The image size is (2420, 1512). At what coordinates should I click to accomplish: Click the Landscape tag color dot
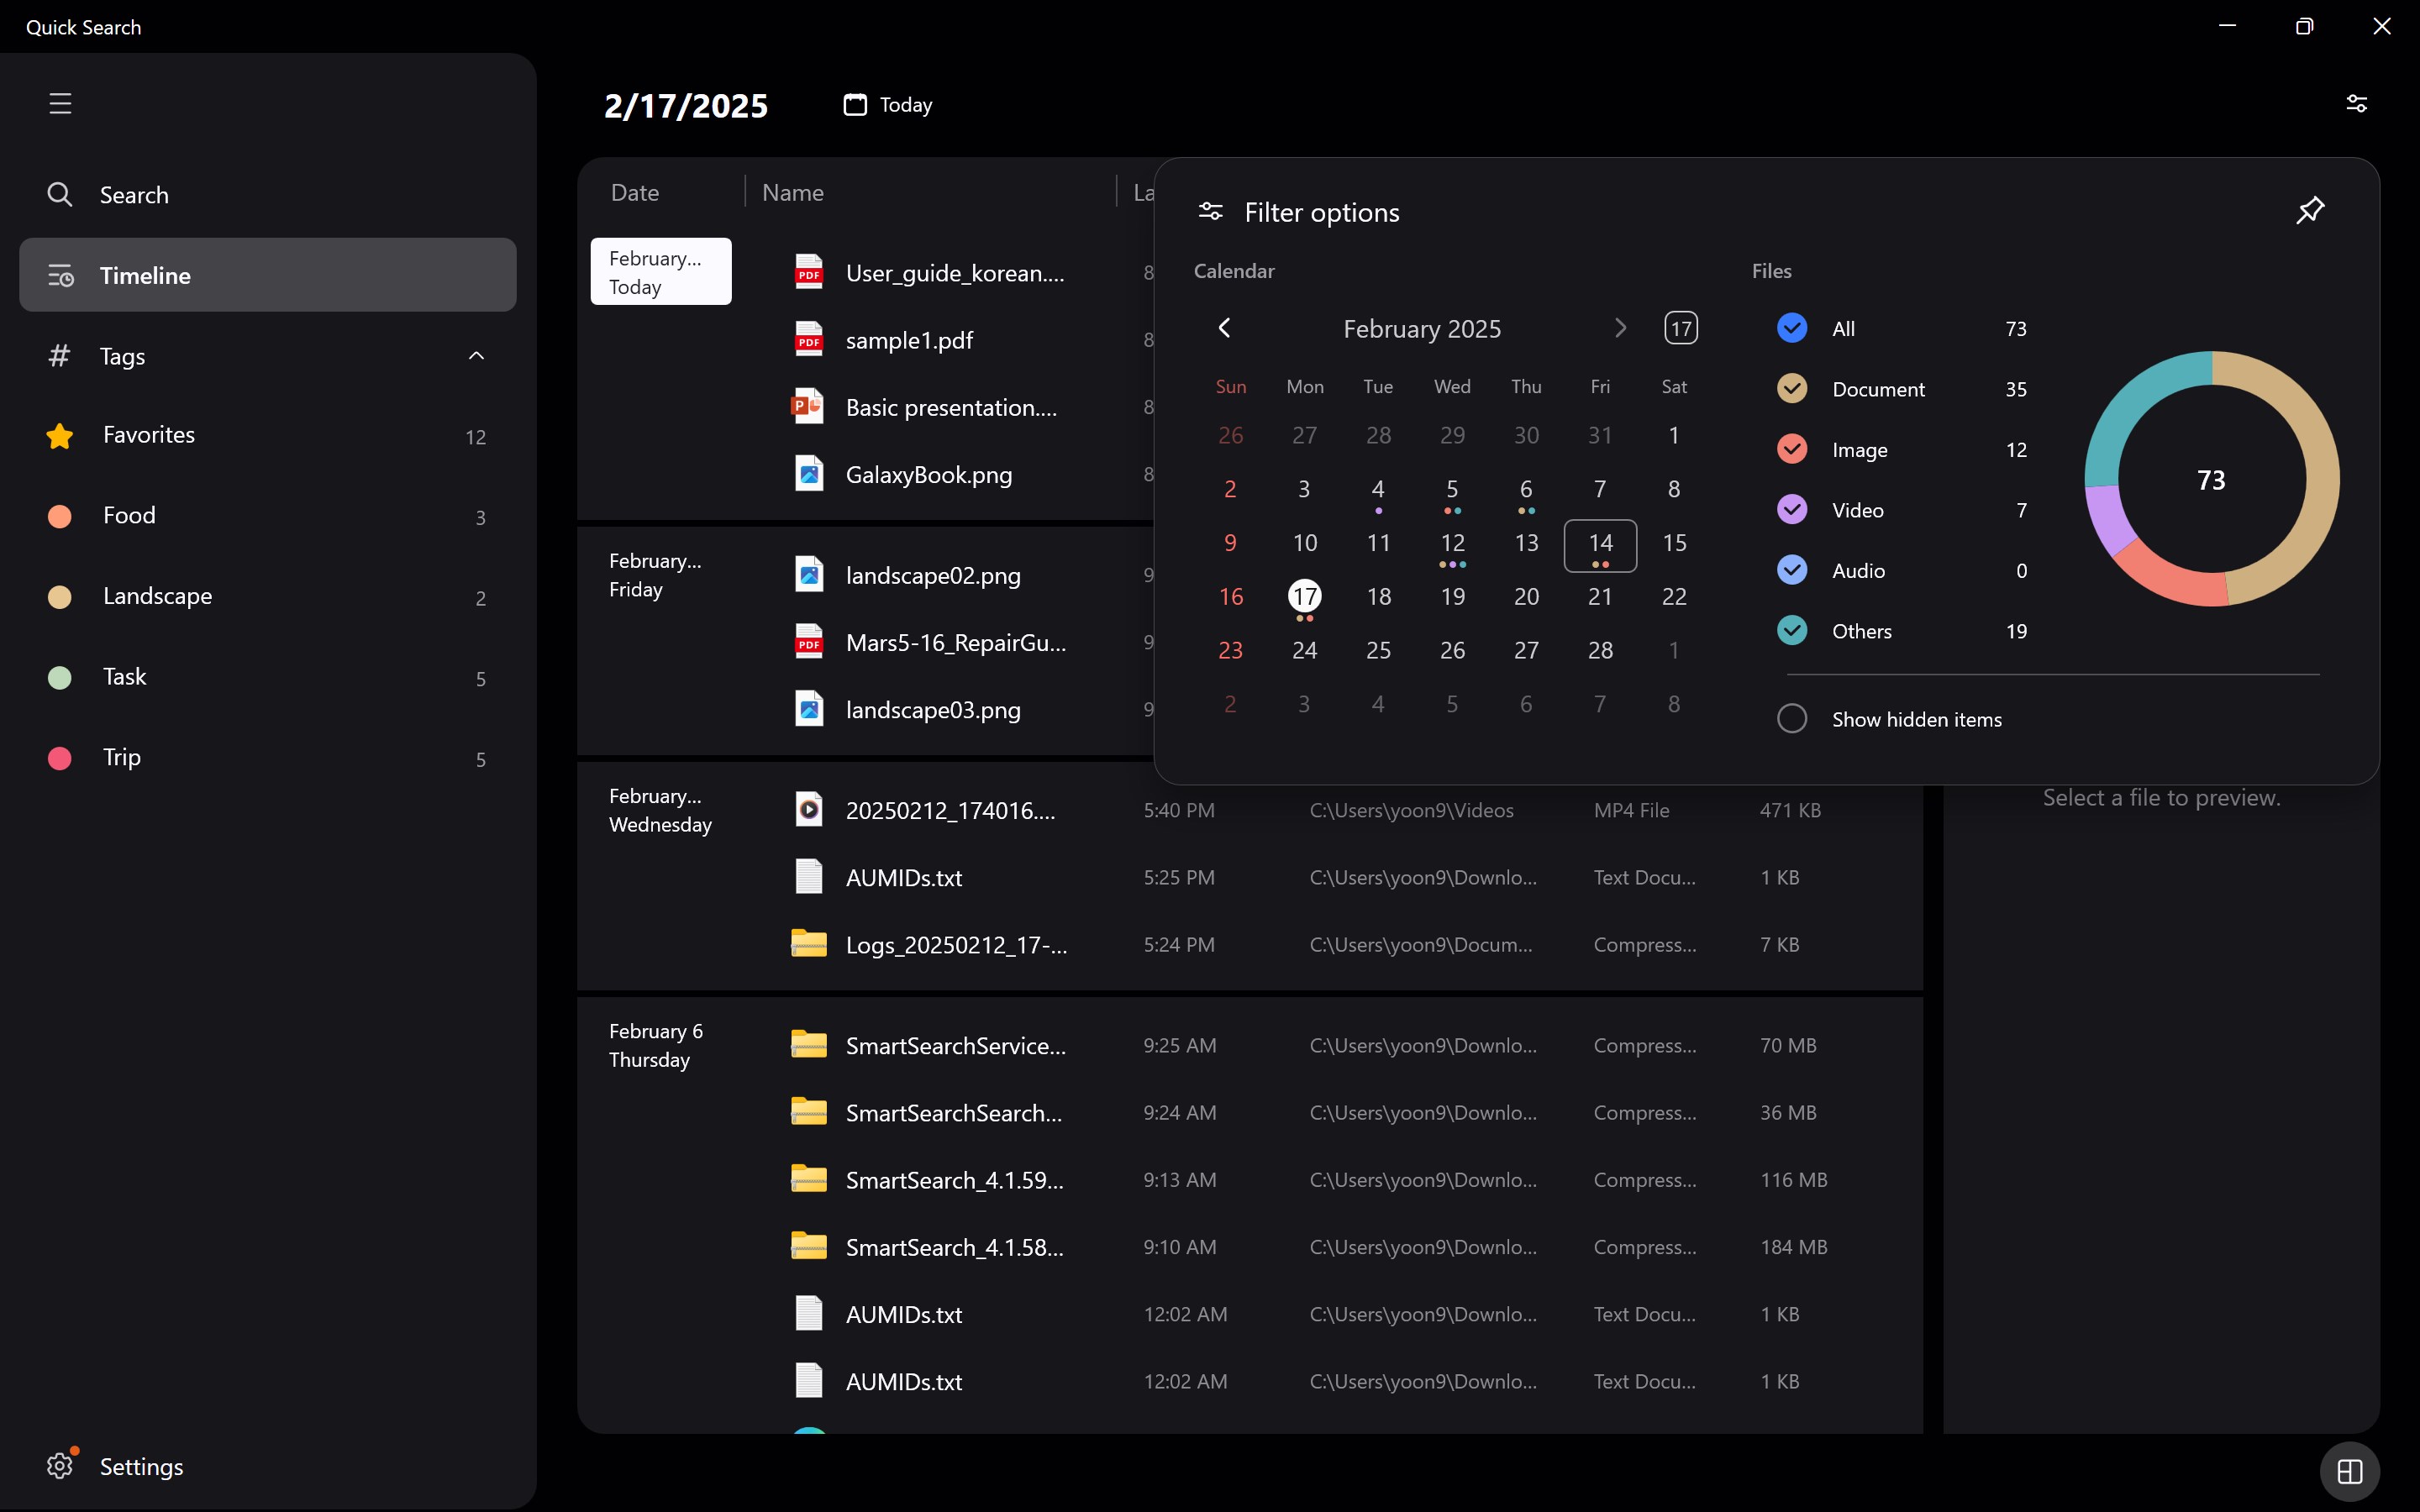[60, 597]
